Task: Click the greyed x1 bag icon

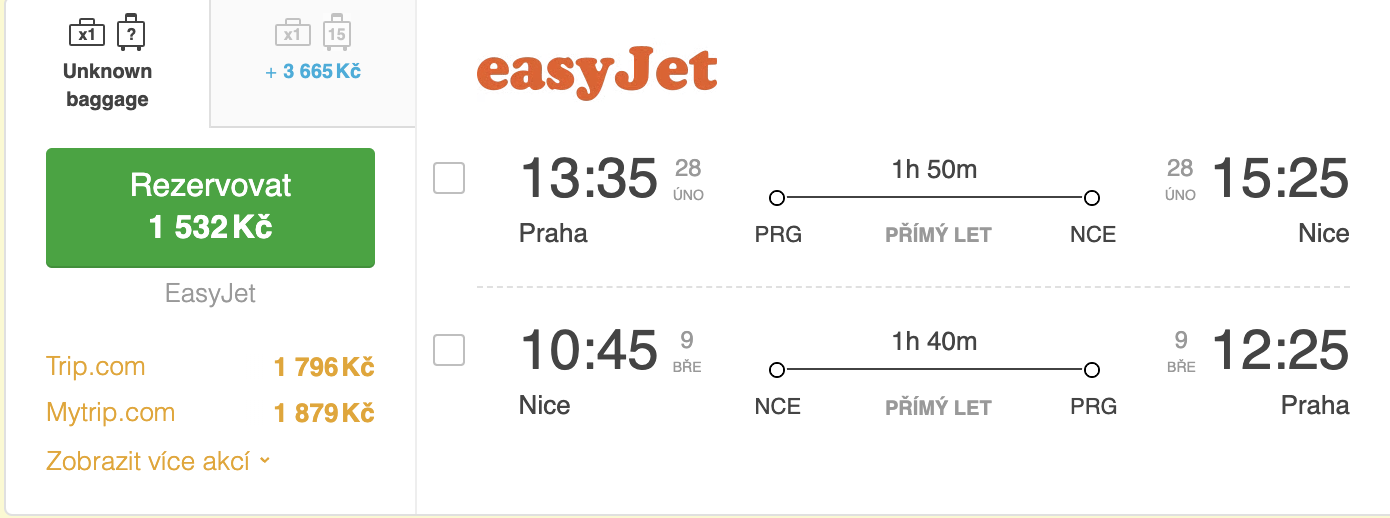Action: 292,34
